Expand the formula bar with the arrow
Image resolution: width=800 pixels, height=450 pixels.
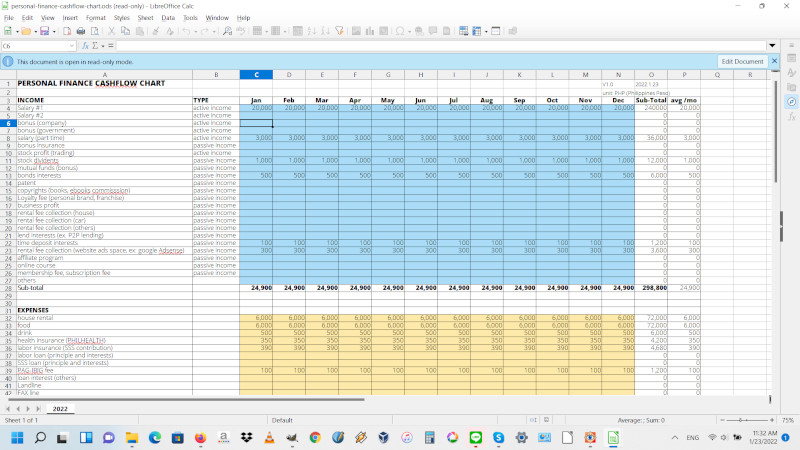click(x=774, y=46)
